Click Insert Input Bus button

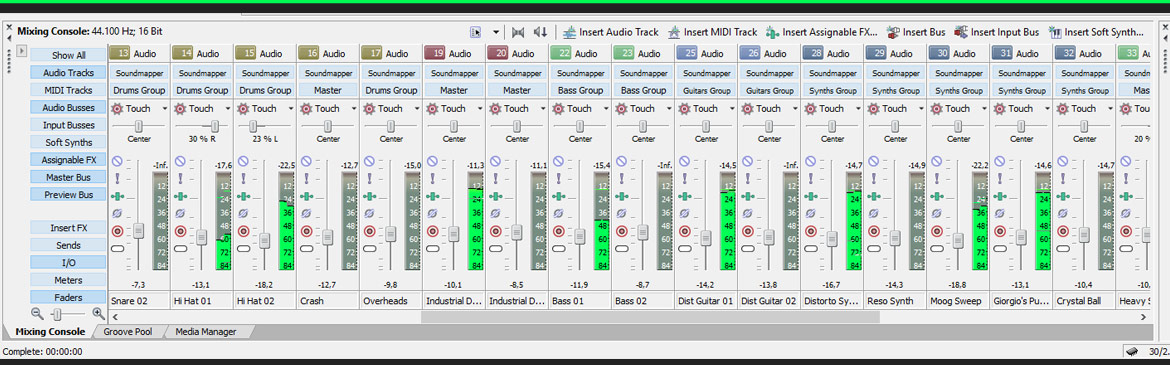pos(996,32)
